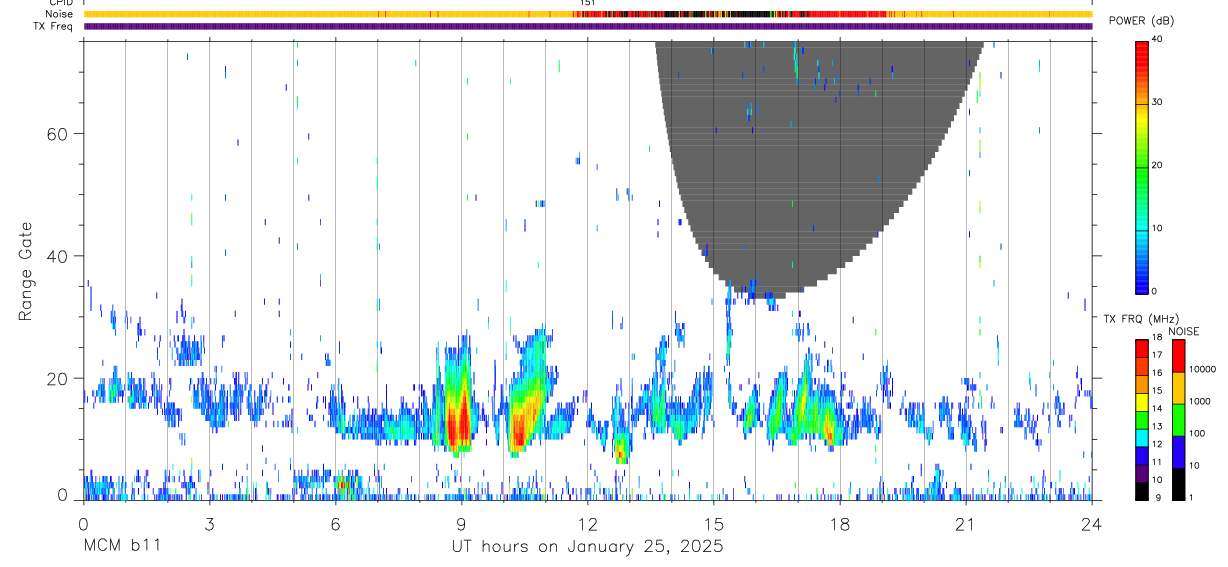Viewport: 1228px width, 567px height.
Task: Click the purple TX Freq strip above the plot
Action: tap(587, 26)
